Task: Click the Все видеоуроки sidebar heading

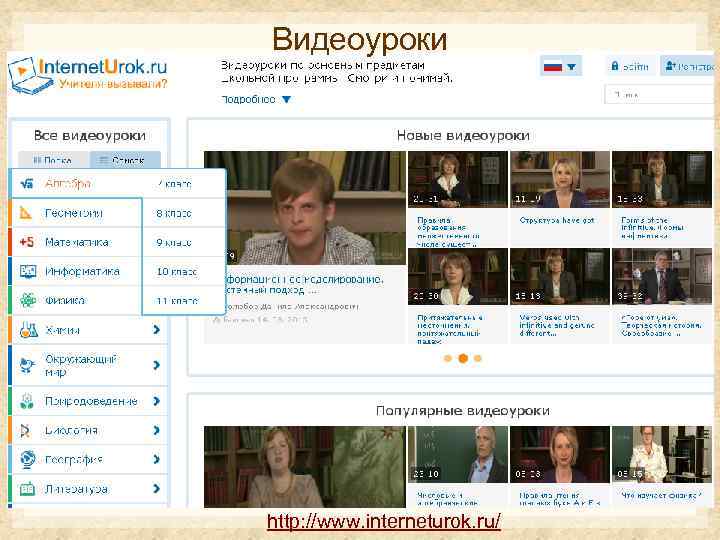Action: (x=90, y=135)
